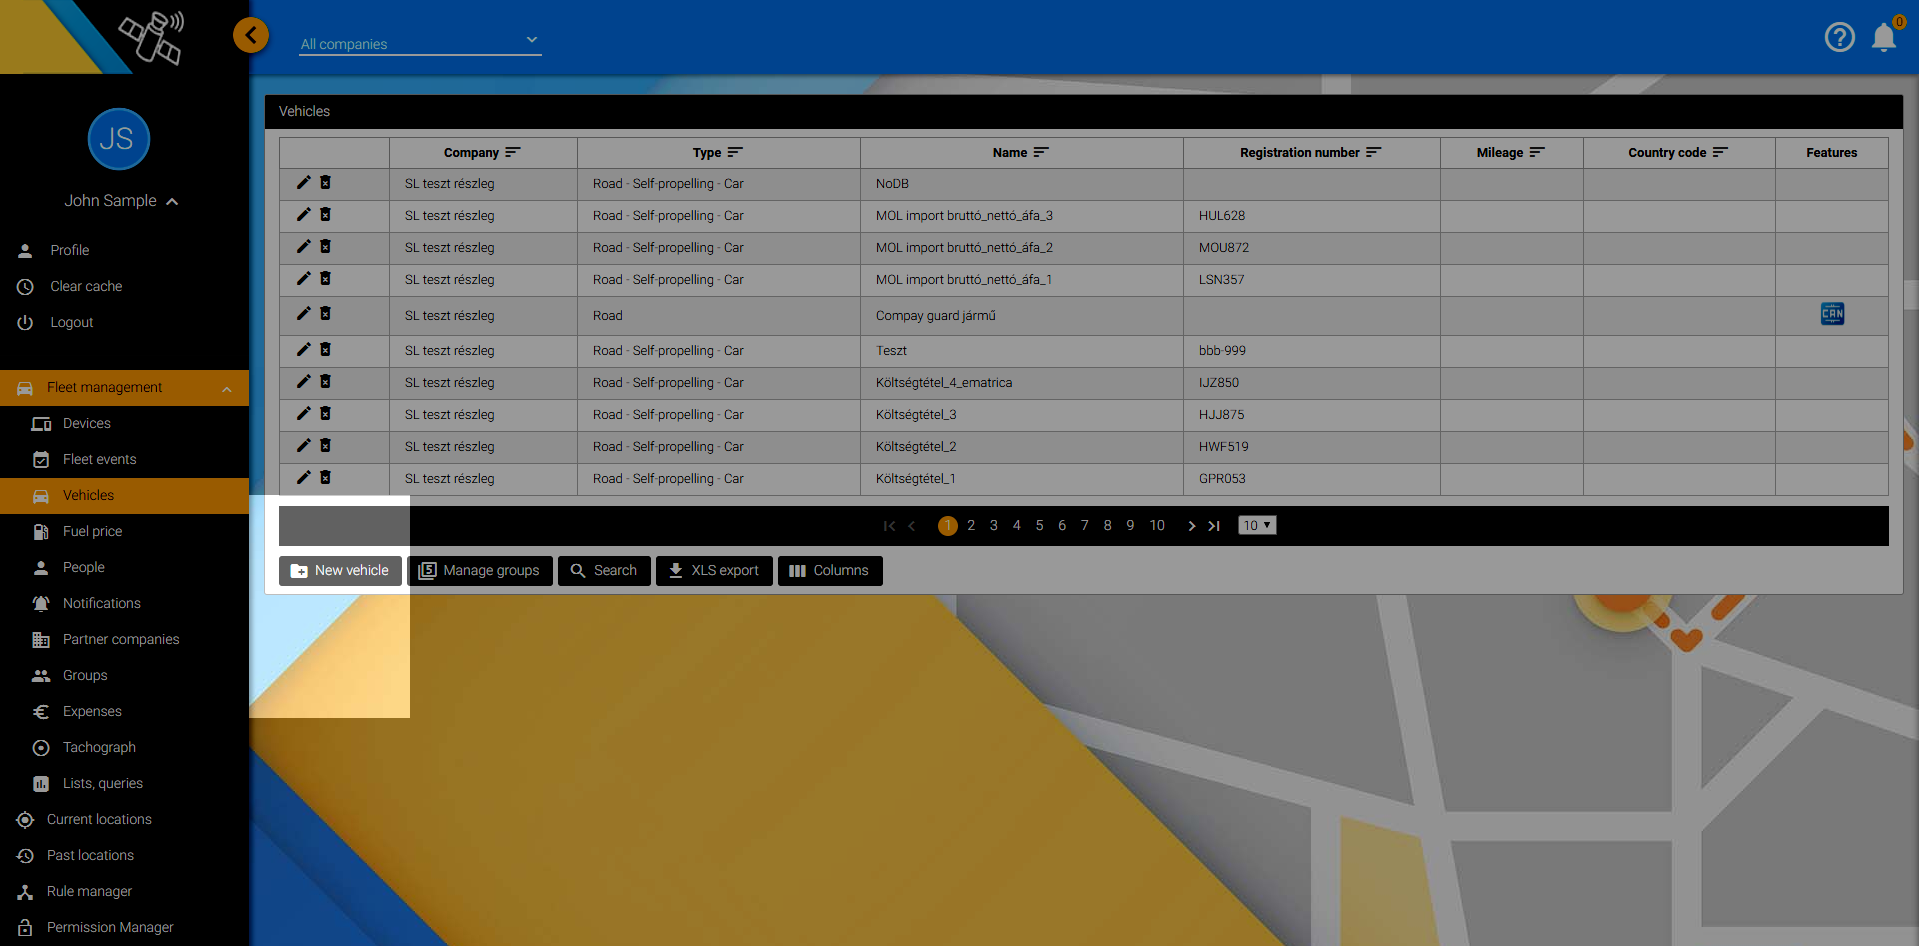Open the All companies dropdown

coord(420,43)
